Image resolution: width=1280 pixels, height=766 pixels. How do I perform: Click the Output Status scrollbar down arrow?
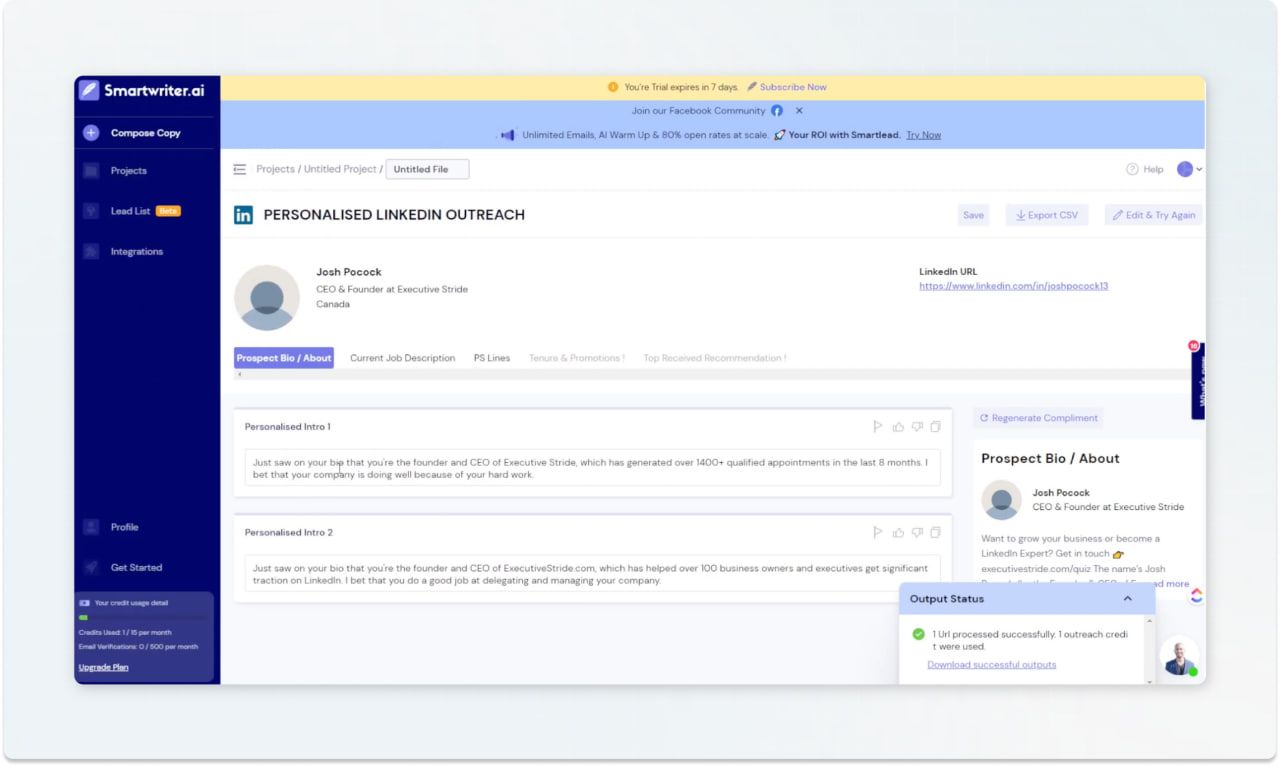[1150, 680]
